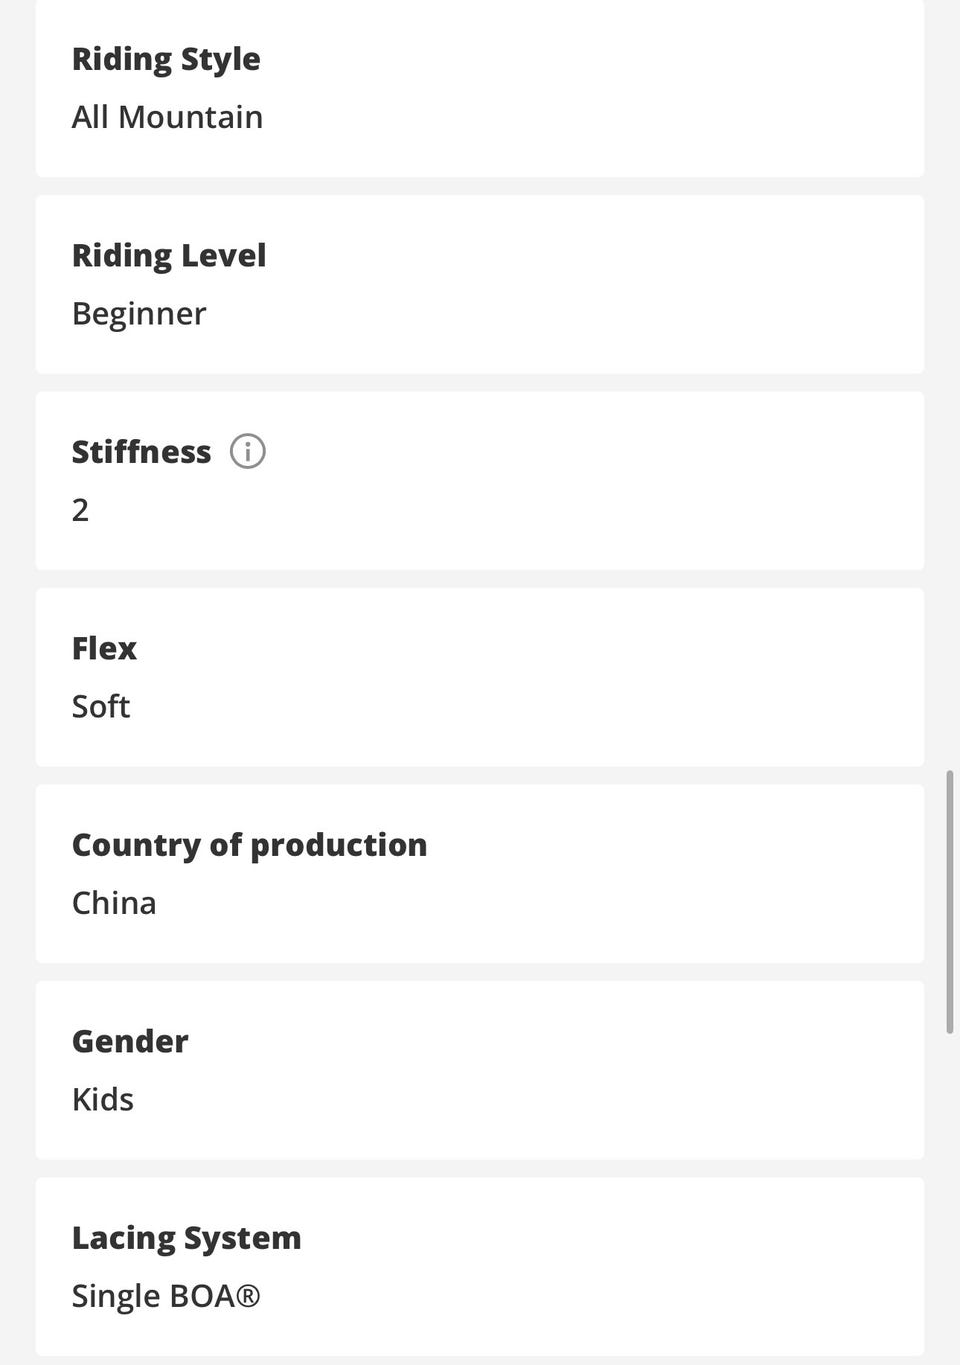This screenshot has height=1365, width=960.
Task: Click the vertical scrollbar thumb
Action: tap(949, 900)
